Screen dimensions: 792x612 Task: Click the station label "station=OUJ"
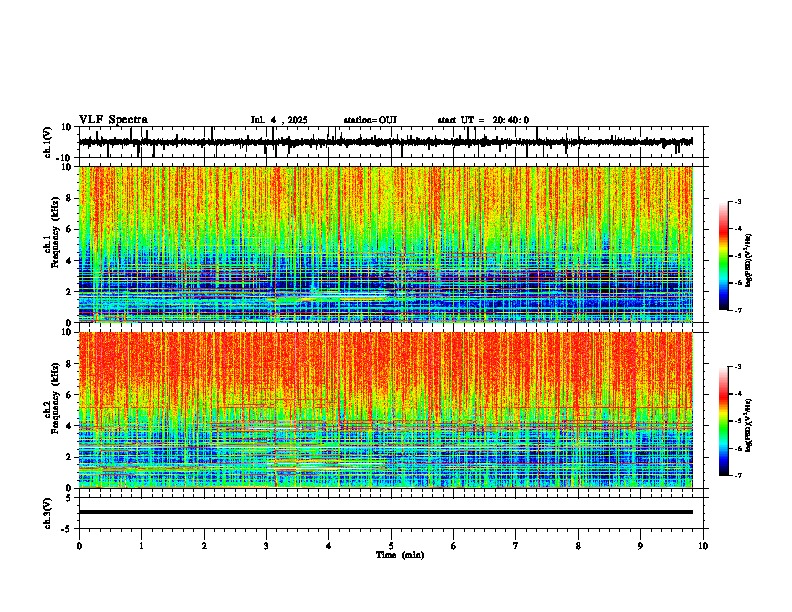(370, 120)
